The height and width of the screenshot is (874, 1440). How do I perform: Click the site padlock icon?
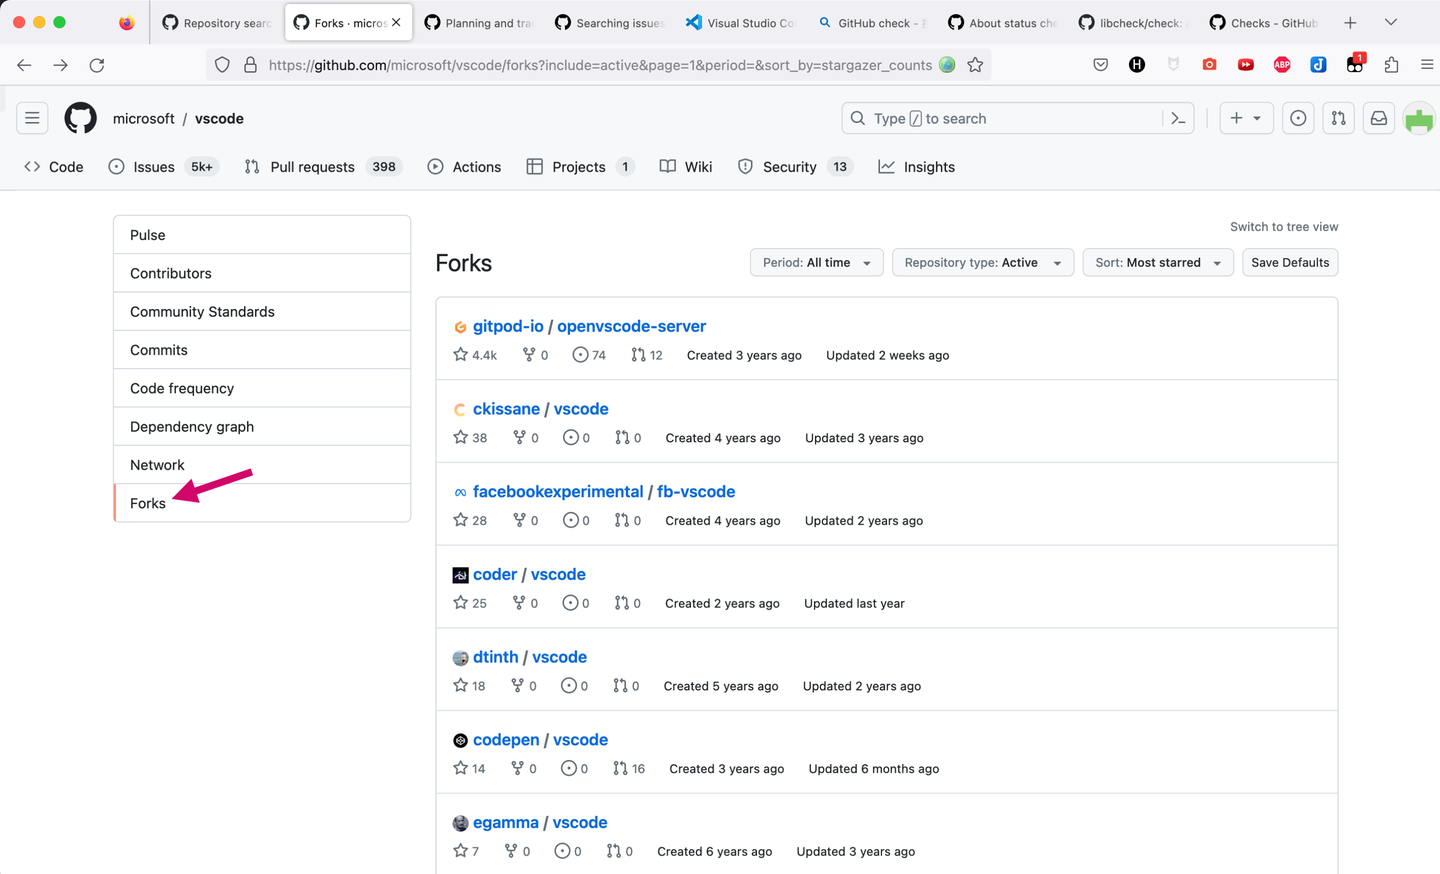(x=250, y=65)
